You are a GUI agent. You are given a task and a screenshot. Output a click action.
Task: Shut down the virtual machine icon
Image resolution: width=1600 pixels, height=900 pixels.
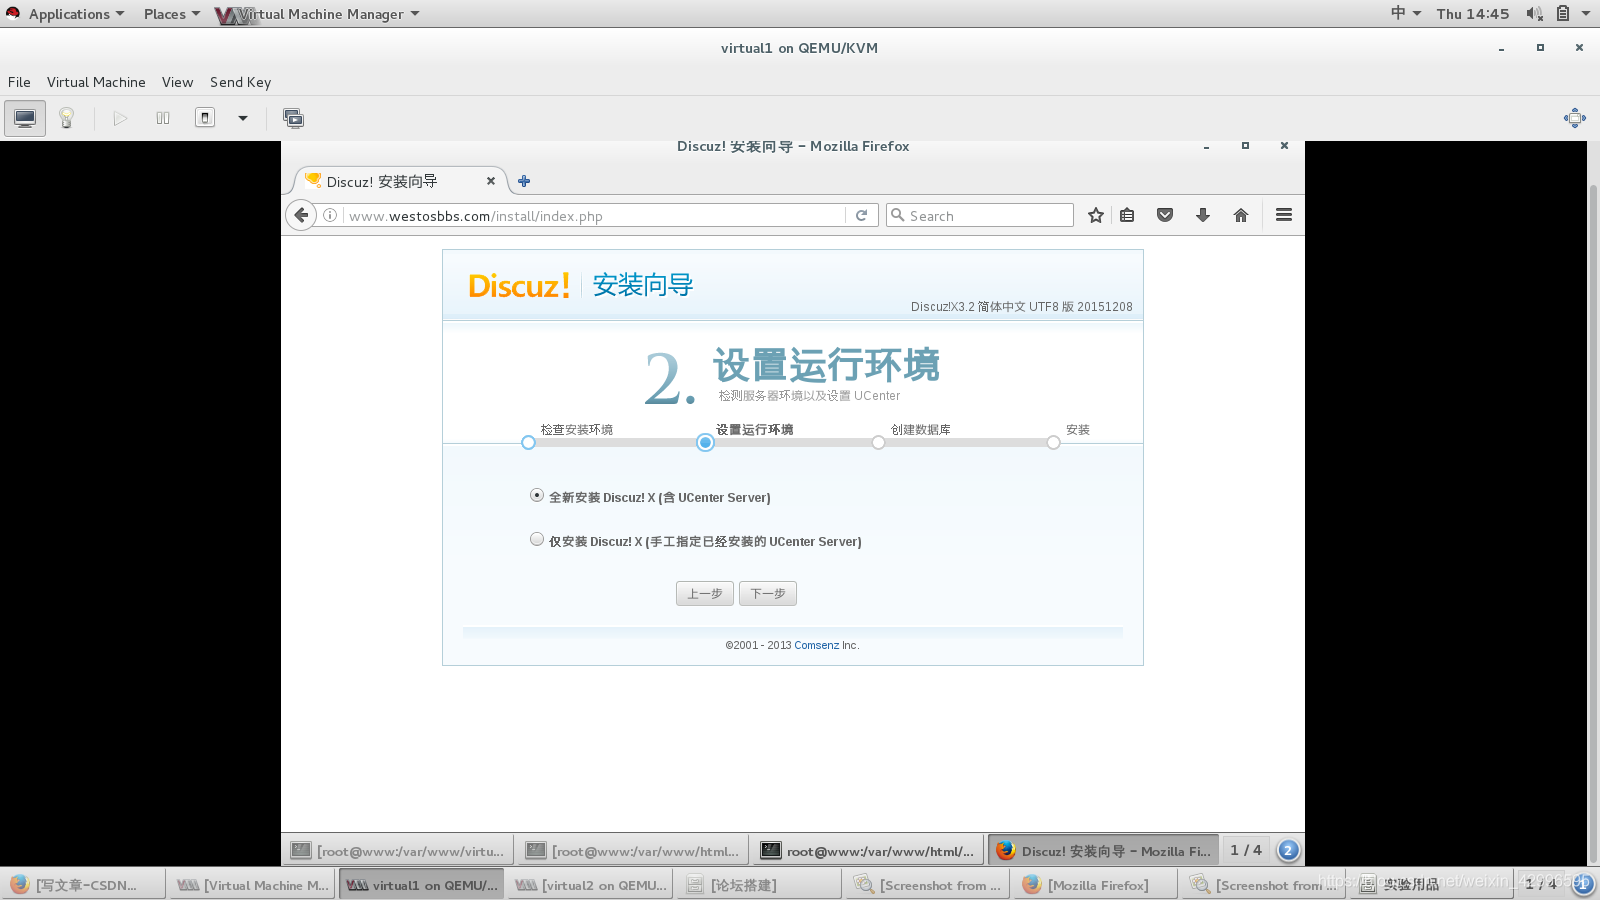(x=205, y=118)
